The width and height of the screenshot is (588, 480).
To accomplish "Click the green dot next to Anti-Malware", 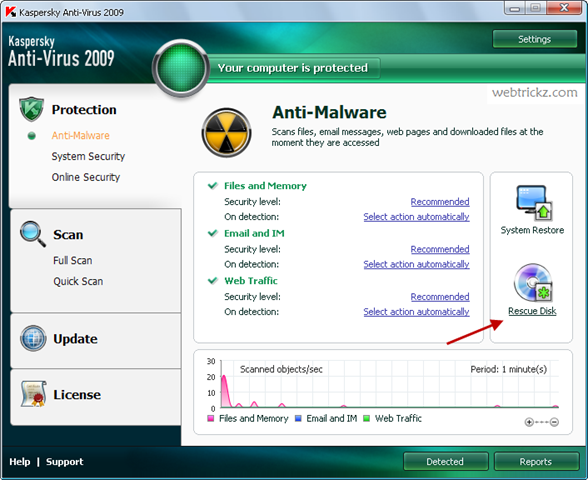I will [32, 136].
